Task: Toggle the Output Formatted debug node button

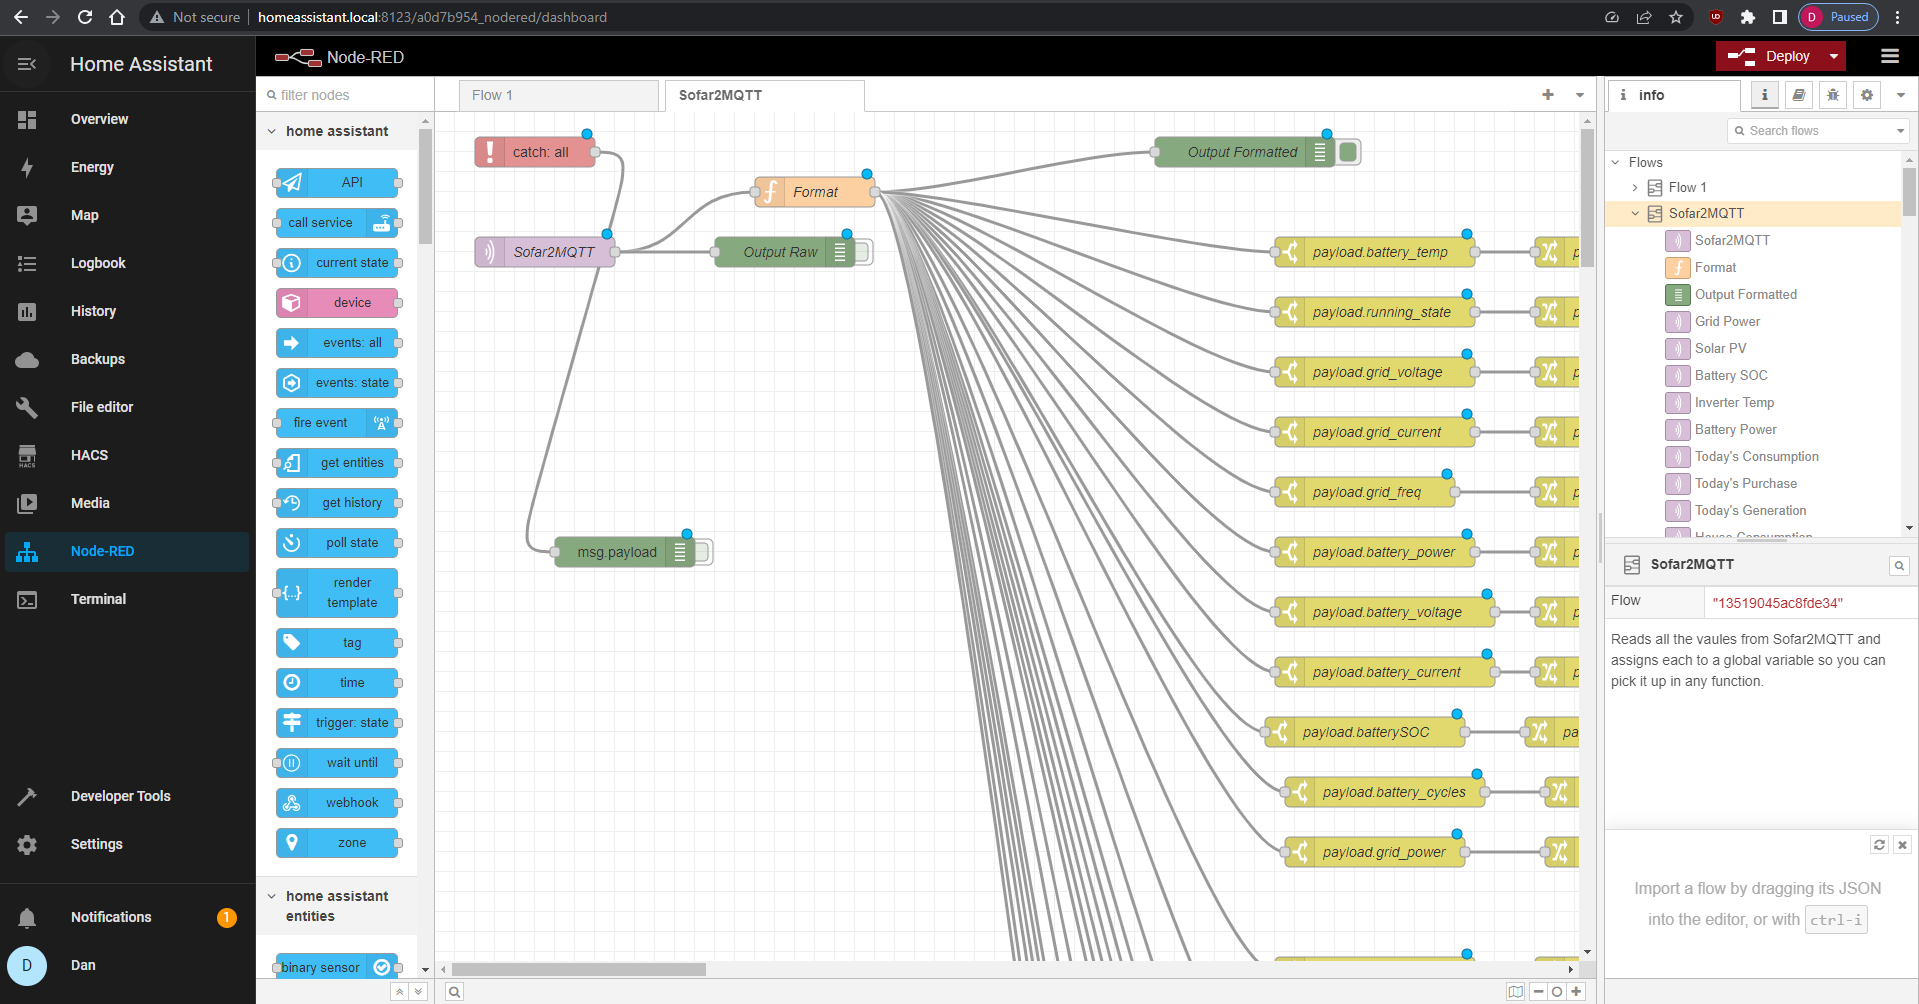Action: [x=1348, y=152]
